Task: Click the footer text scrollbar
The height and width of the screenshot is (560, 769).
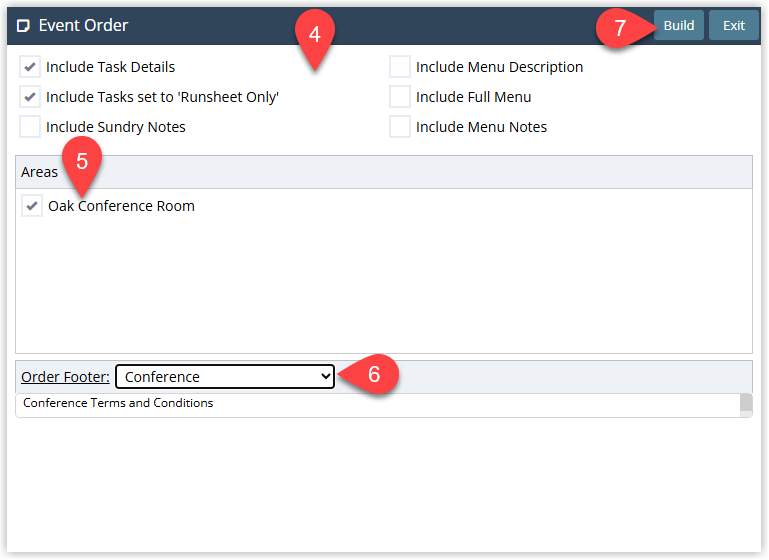Action: click(x=746, y=405)
